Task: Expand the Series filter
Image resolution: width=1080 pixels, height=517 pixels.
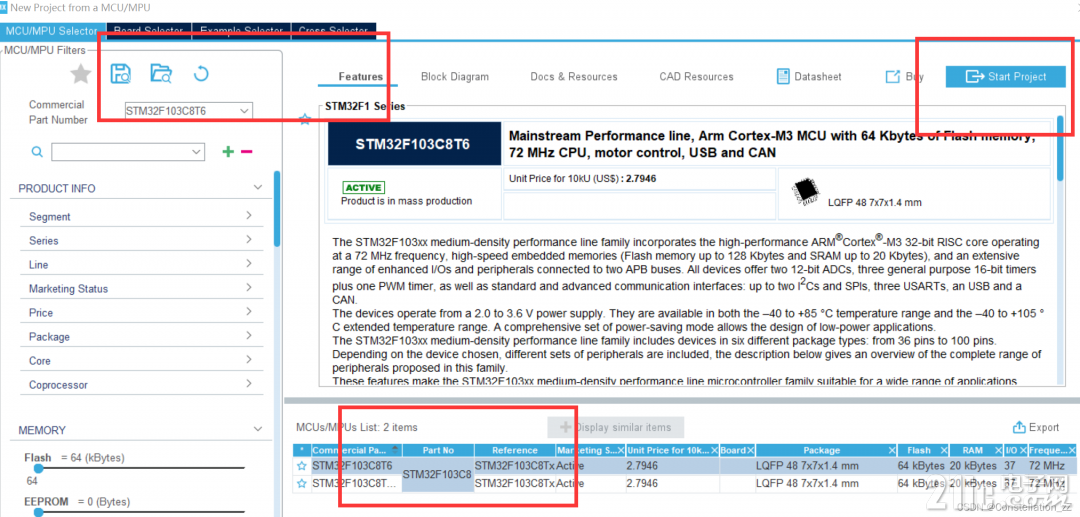Action: (x=249, y=240)
